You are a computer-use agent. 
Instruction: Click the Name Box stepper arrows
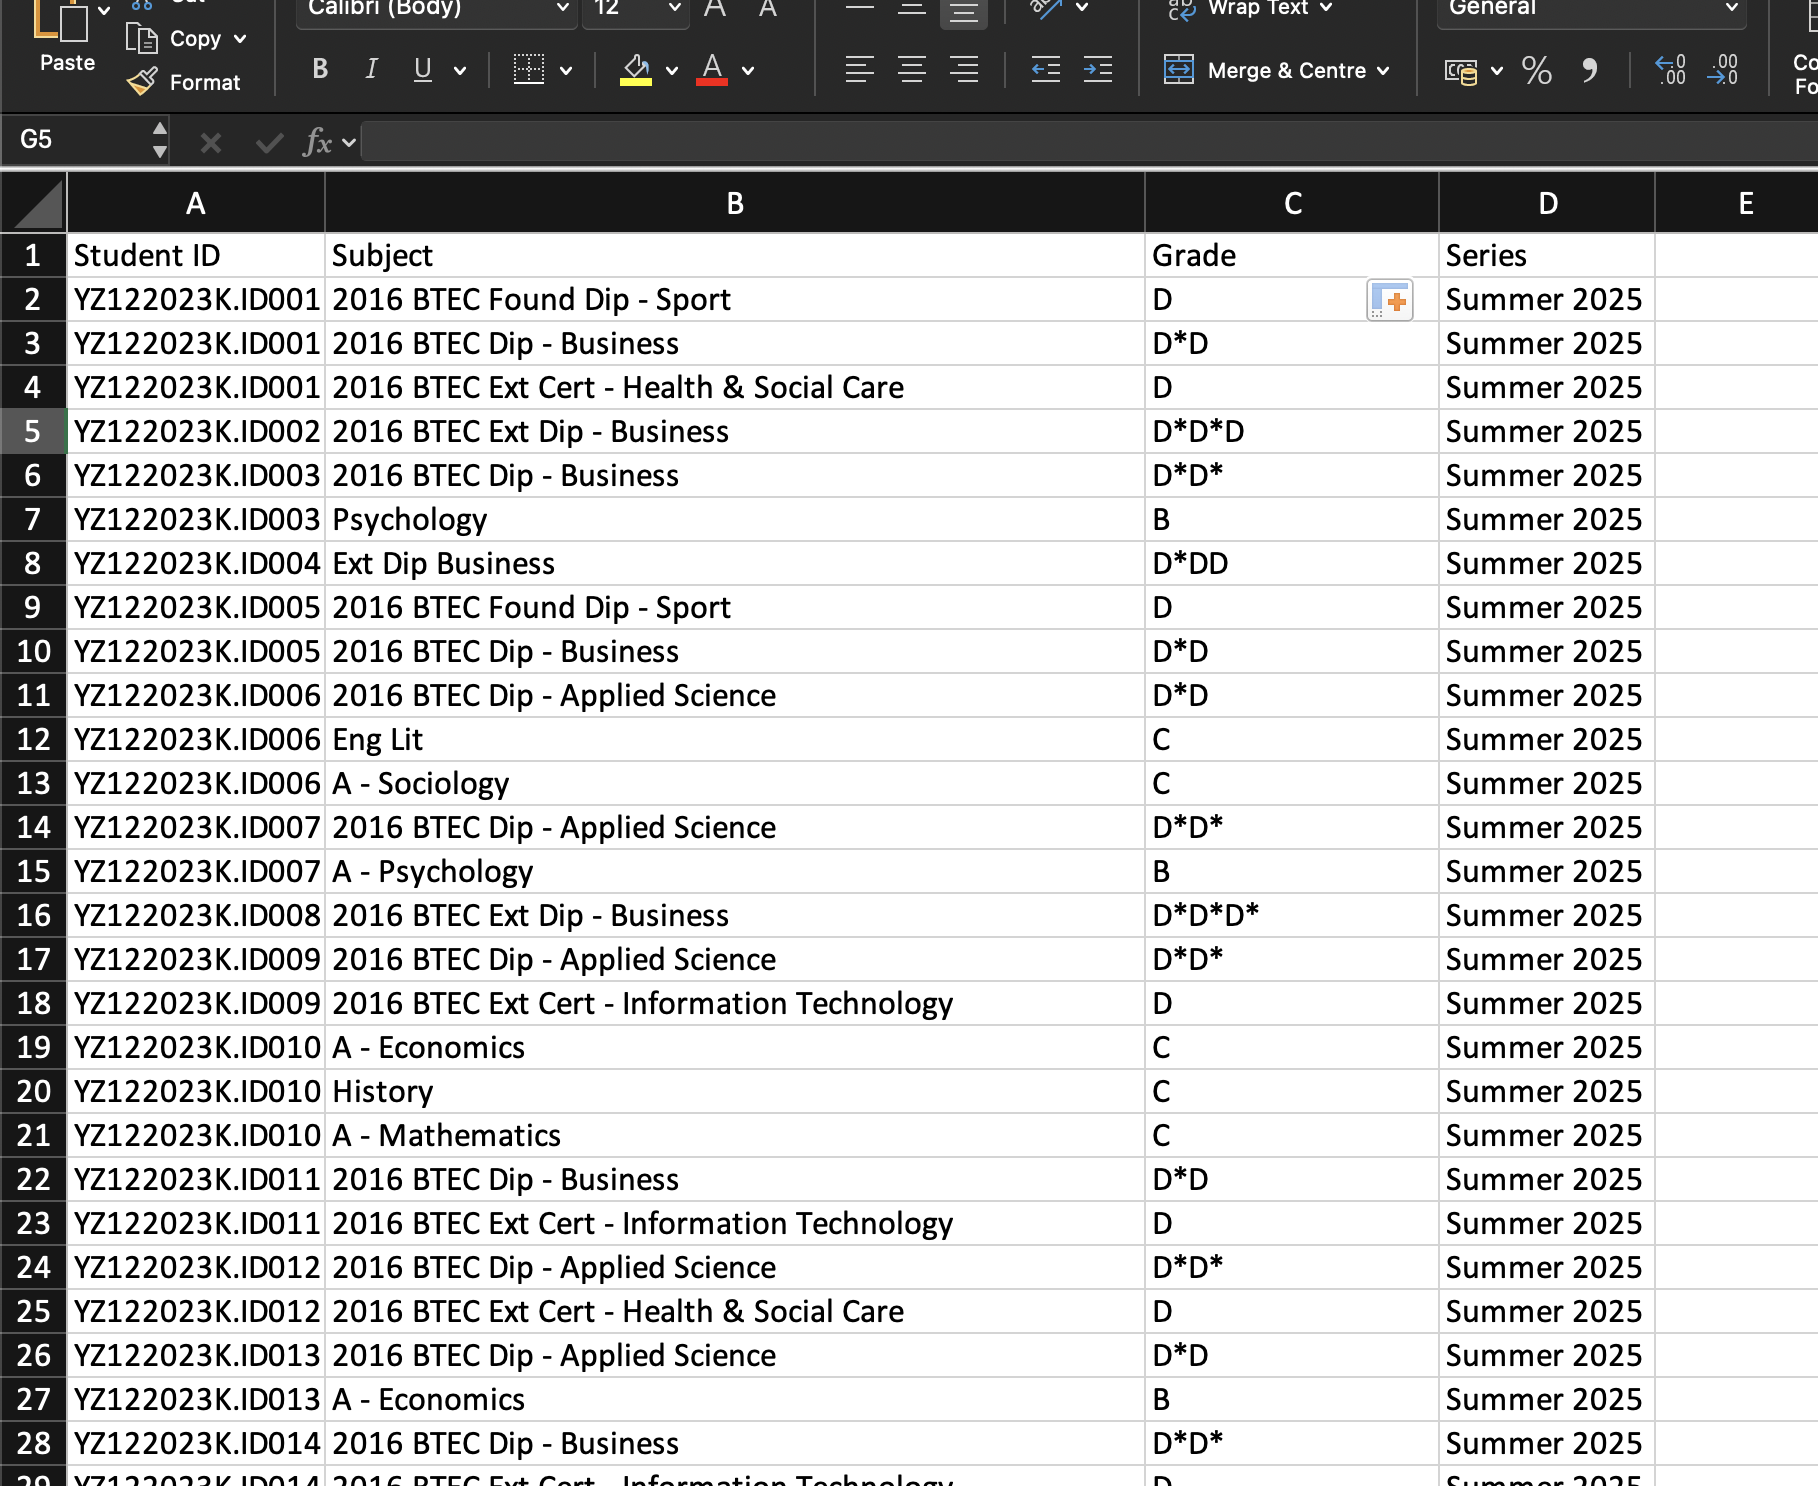pos(160,139)
